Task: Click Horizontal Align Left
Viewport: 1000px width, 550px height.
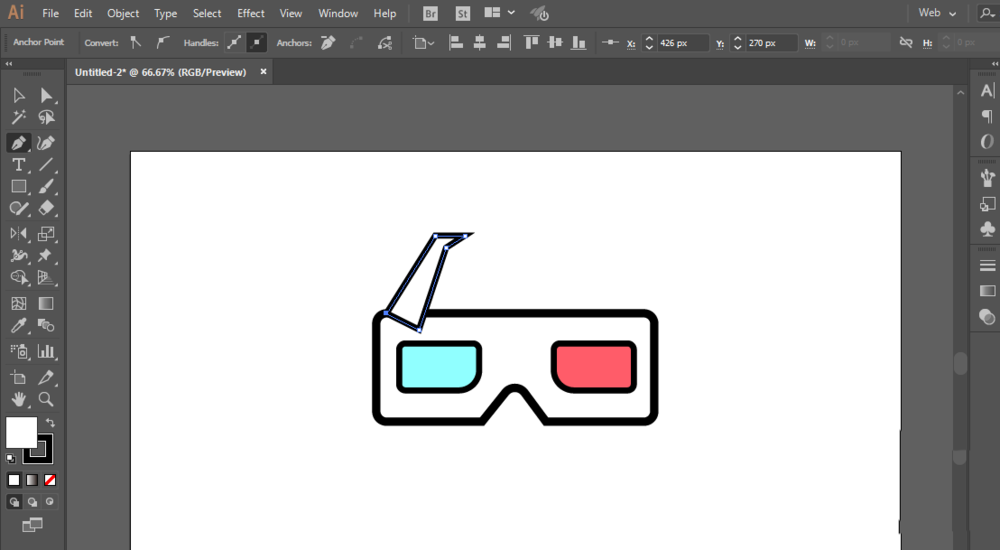Action: click(456, 43)
